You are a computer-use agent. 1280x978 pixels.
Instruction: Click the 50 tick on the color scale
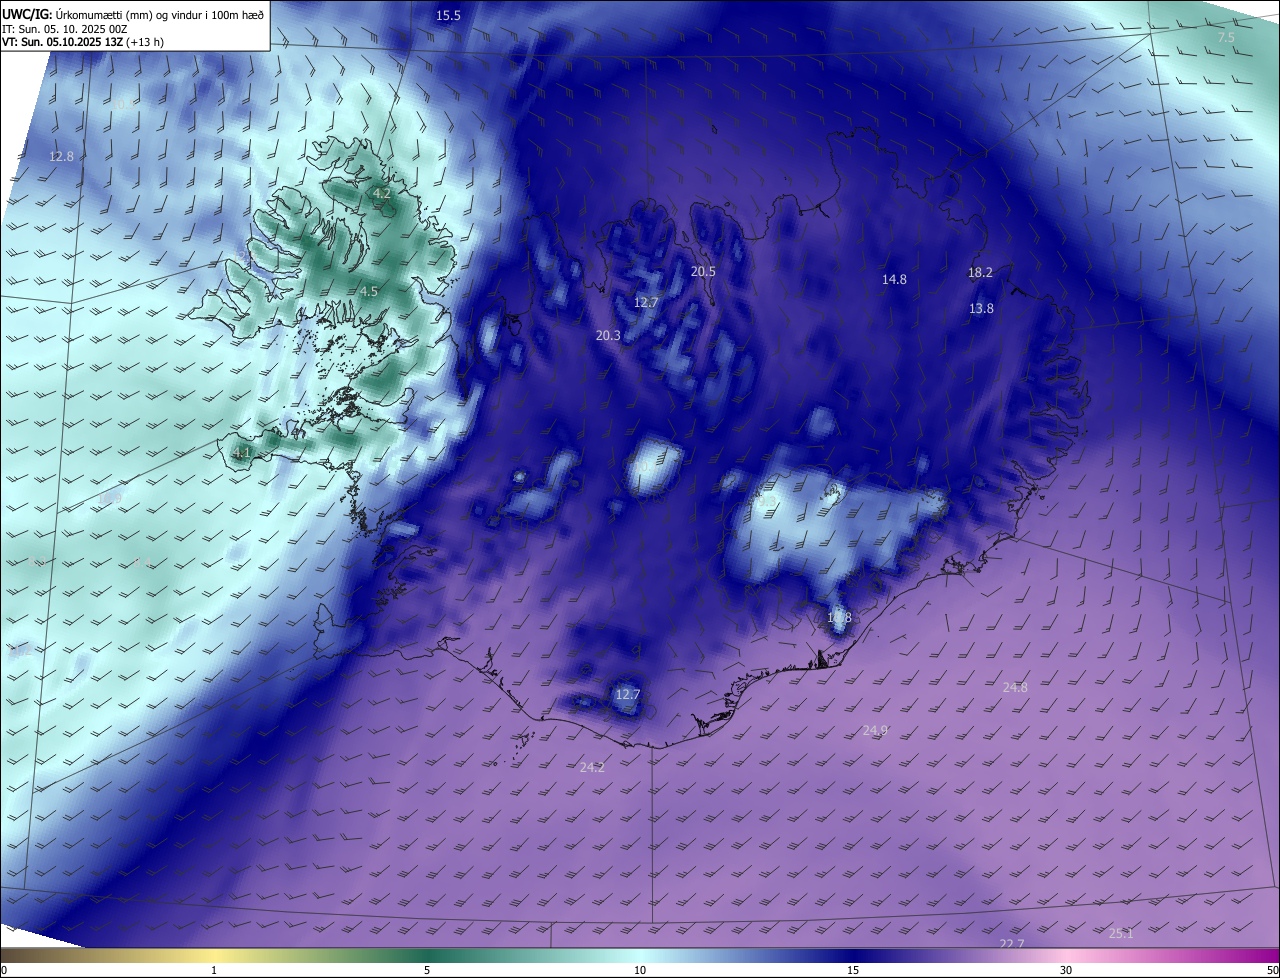click(x=1273, y=971)
